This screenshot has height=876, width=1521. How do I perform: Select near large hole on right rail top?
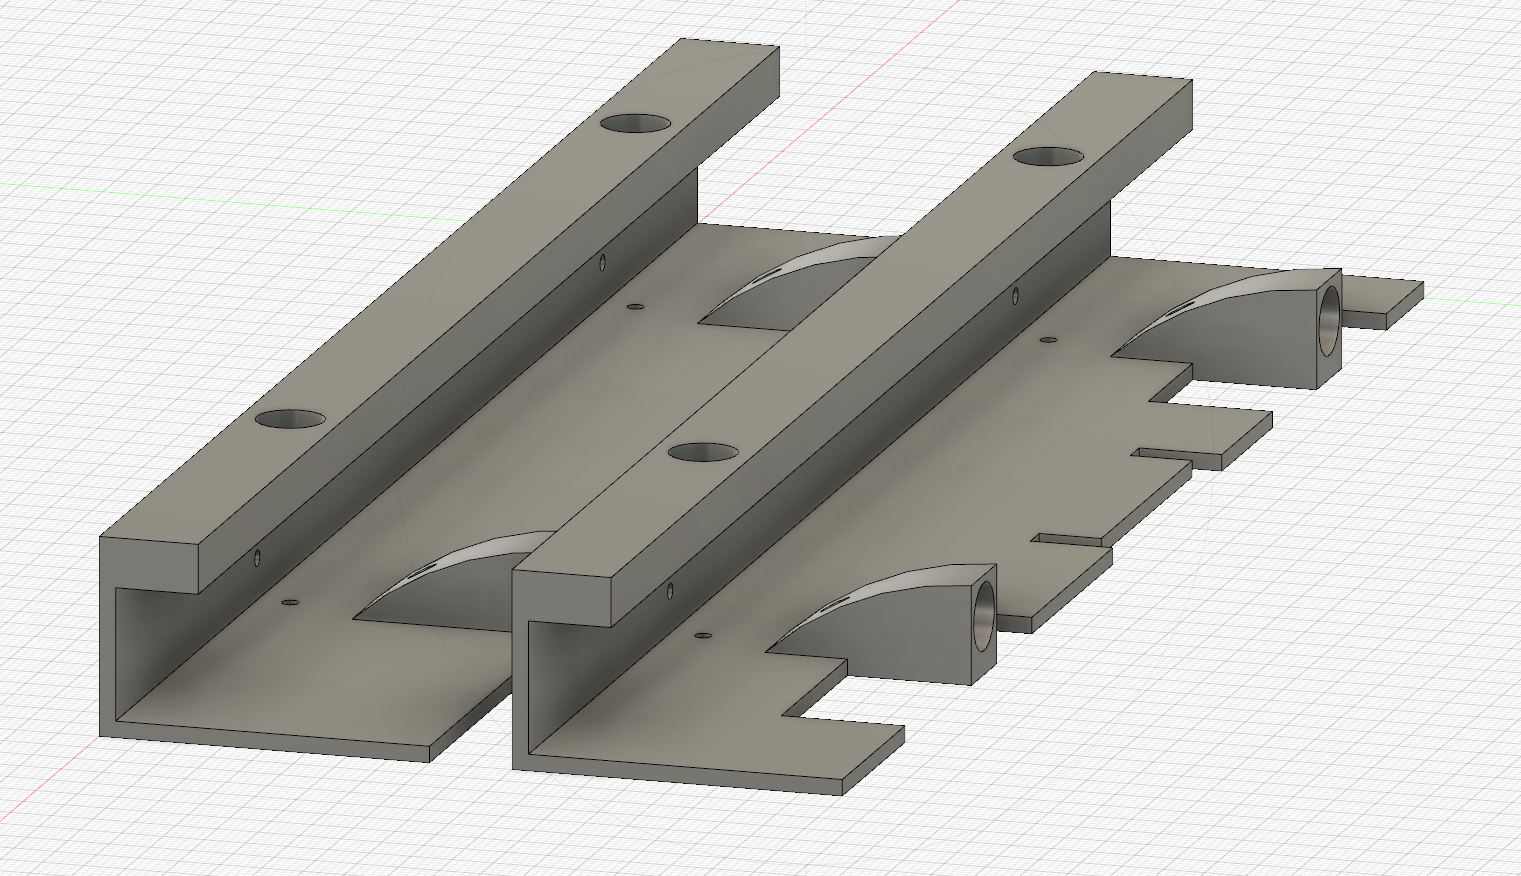(x=704, y=452)
